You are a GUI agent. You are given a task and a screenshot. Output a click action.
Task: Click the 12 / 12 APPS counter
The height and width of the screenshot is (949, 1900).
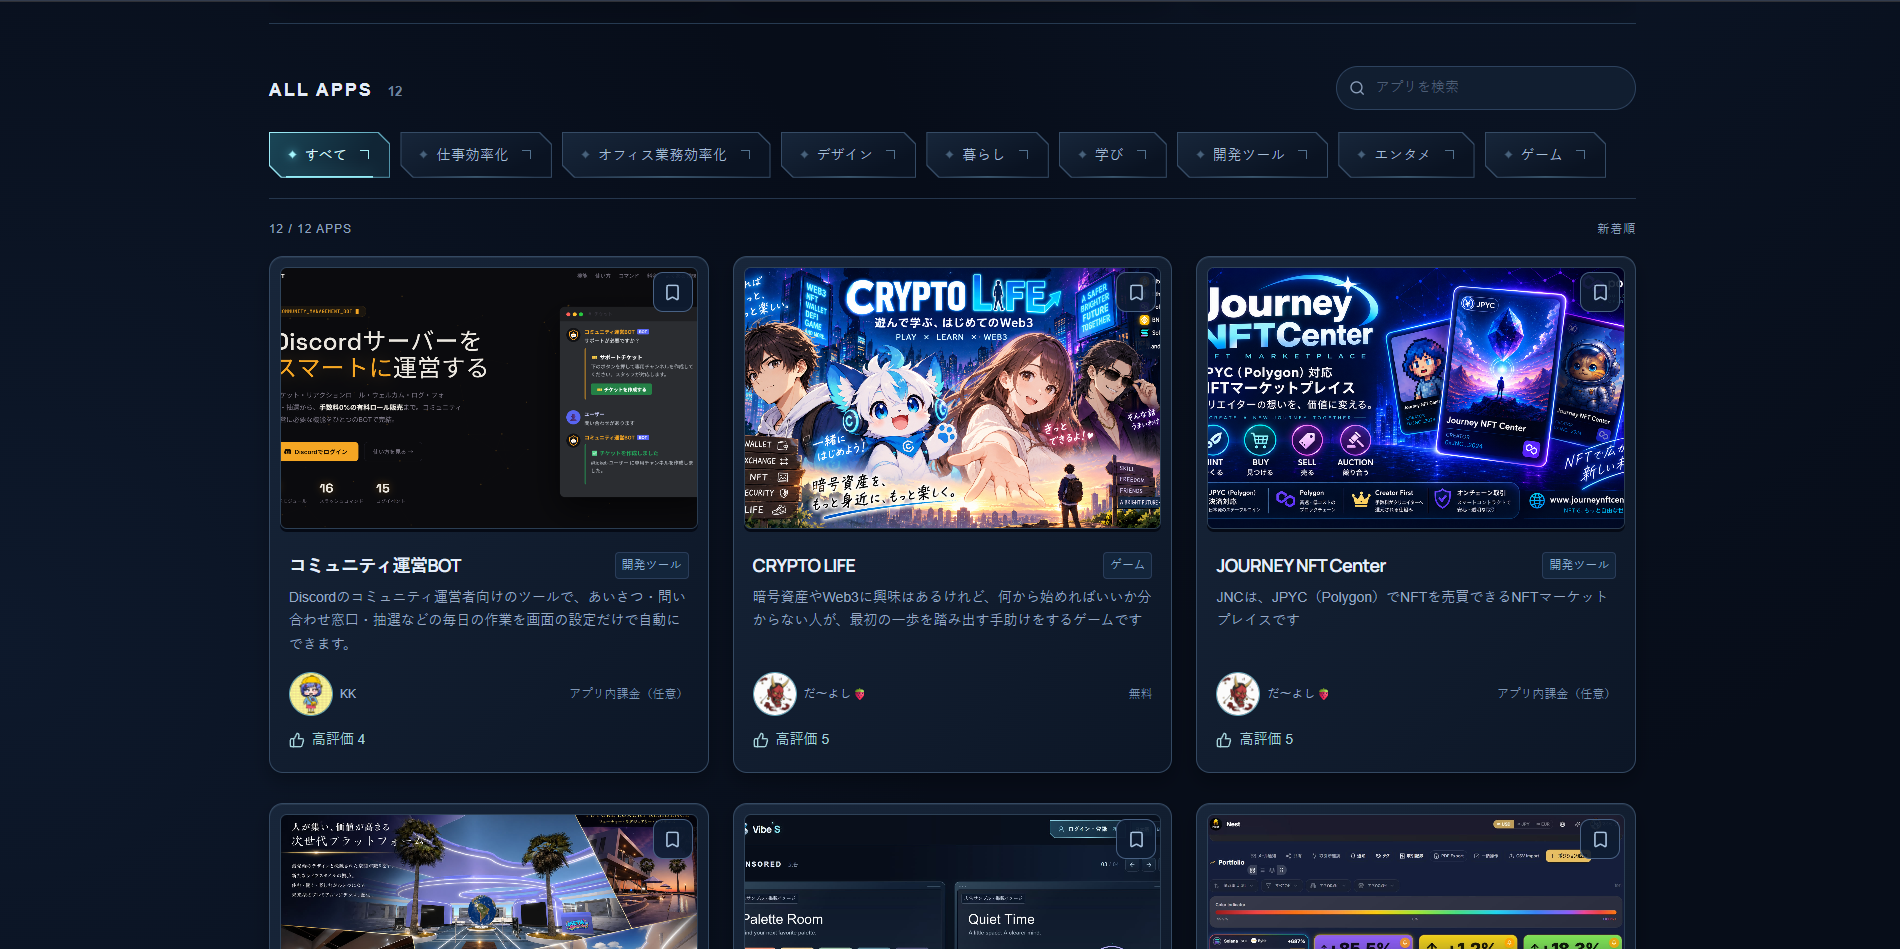point(310,229)
